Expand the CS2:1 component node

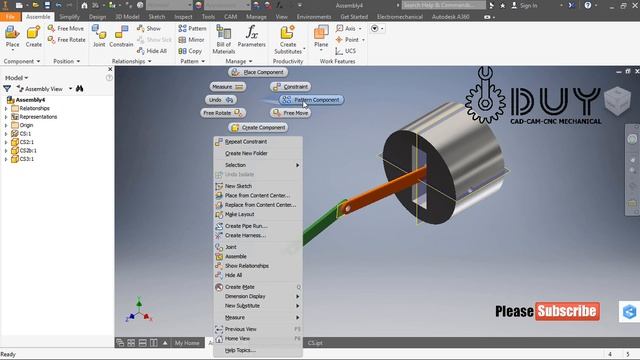coord(6,142)
